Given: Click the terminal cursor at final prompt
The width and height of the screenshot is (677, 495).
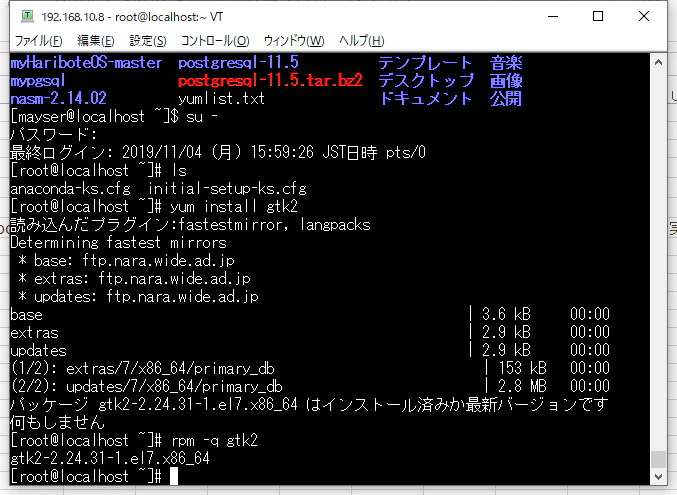Looking at the screenshot, I should 174,476.
